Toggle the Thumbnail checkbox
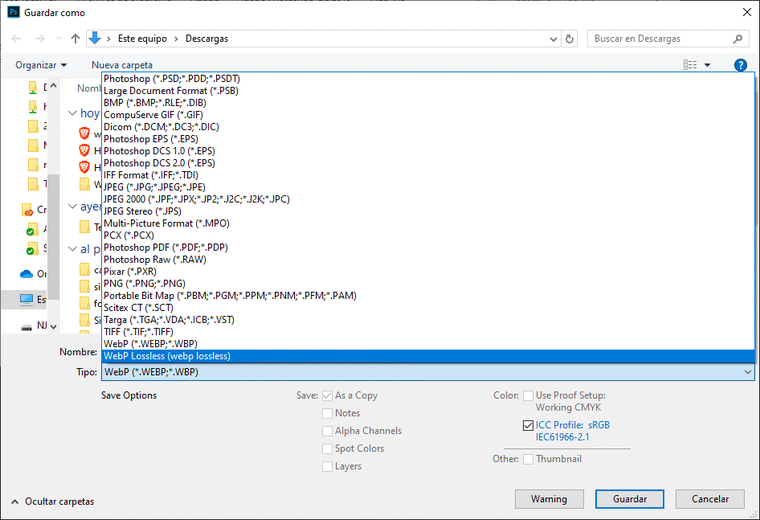The image size is (760, 520). pyautogui.click(x=528, y=459)
